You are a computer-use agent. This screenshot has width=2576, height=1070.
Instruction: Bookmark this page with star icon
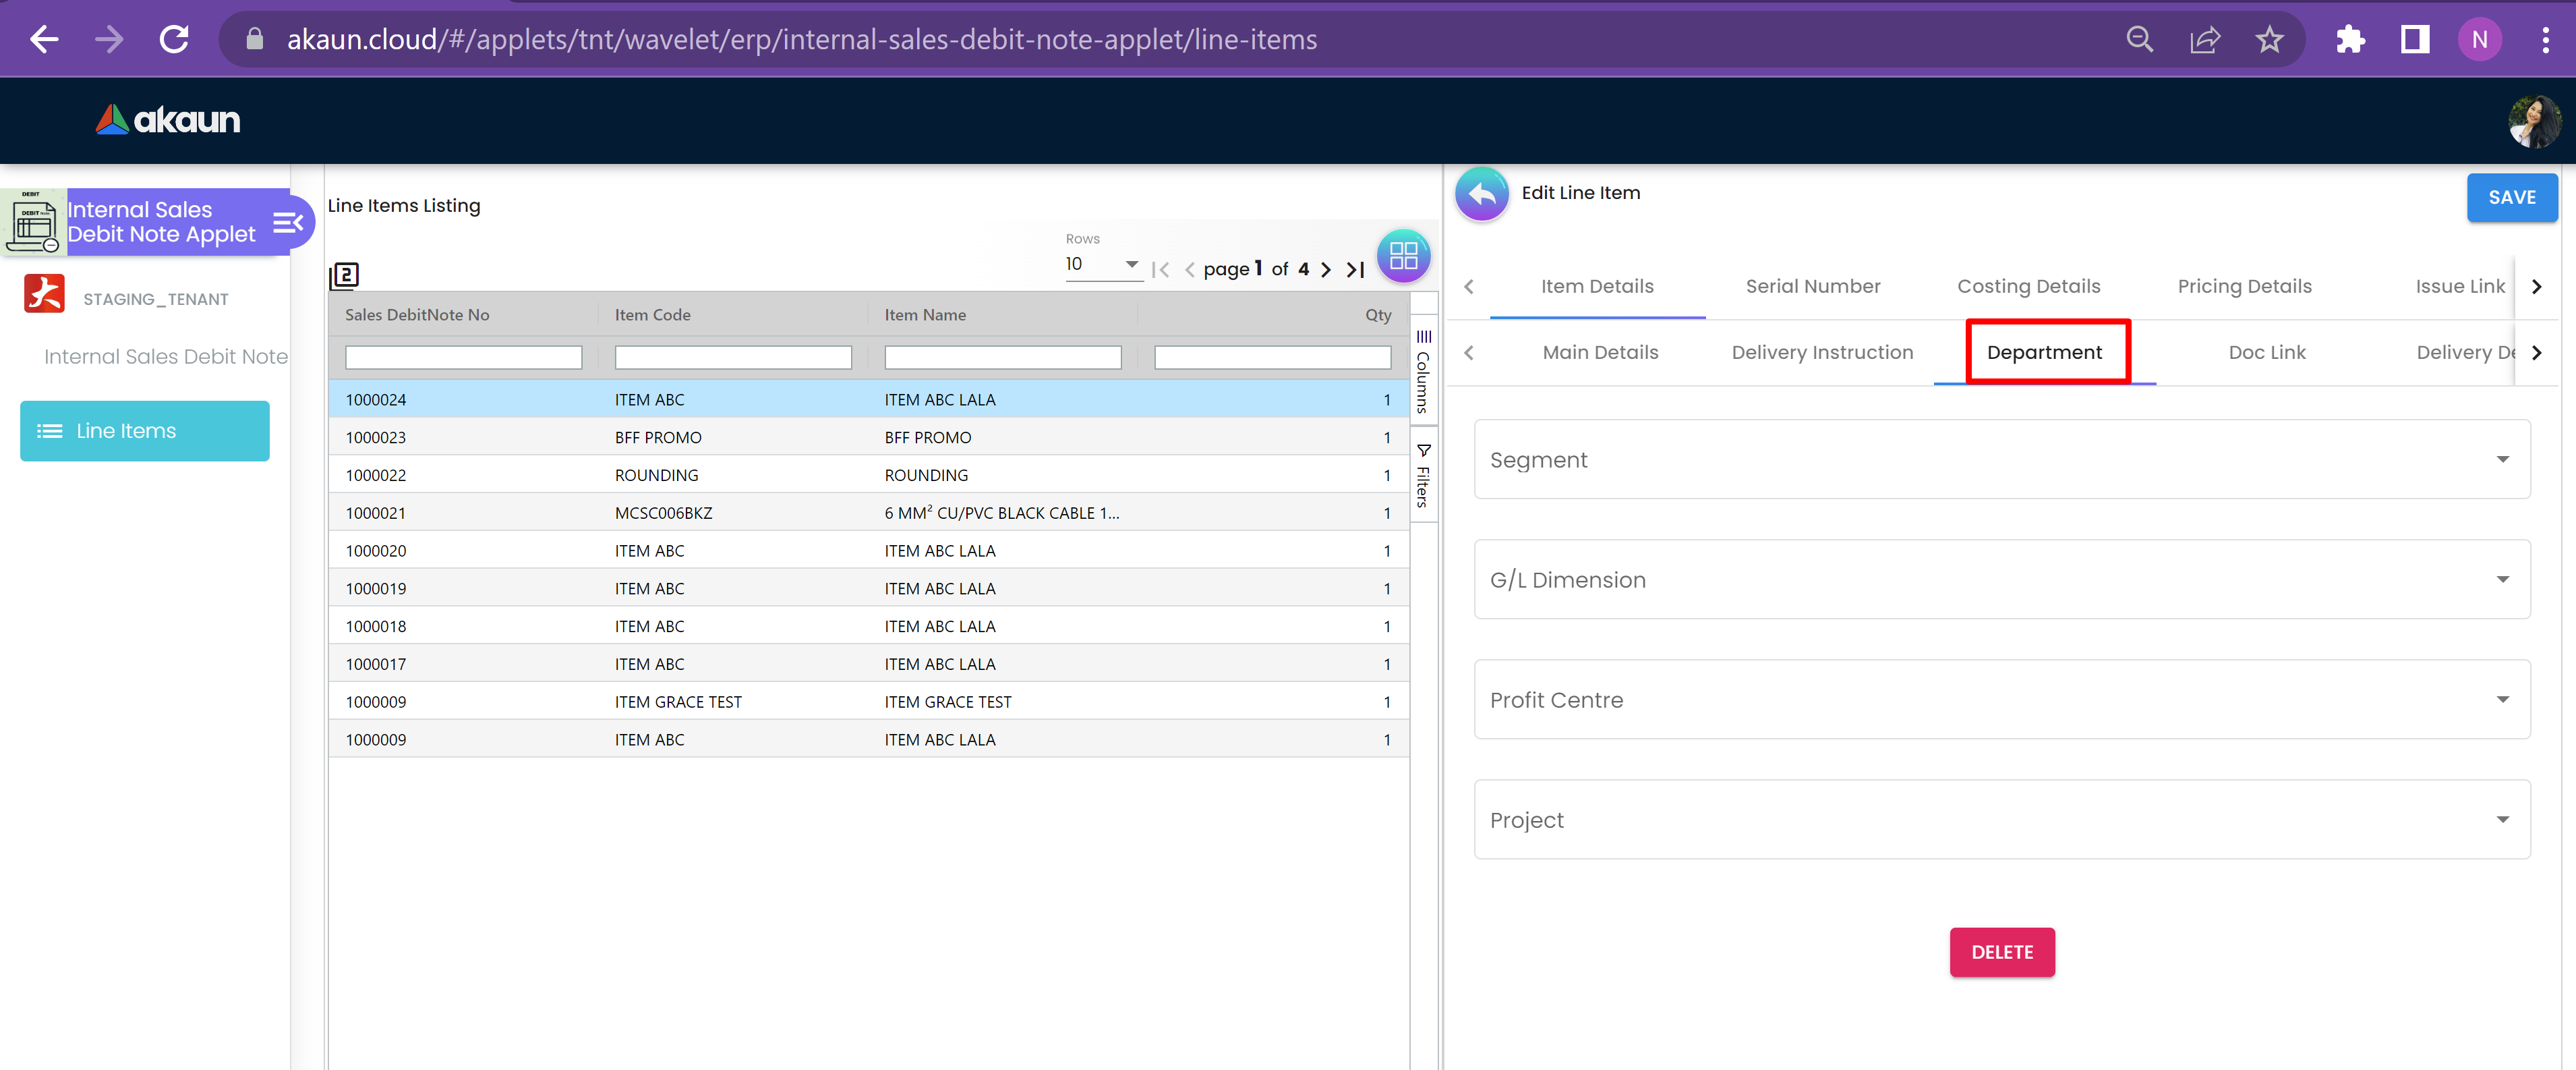(x=2269, y=40)
